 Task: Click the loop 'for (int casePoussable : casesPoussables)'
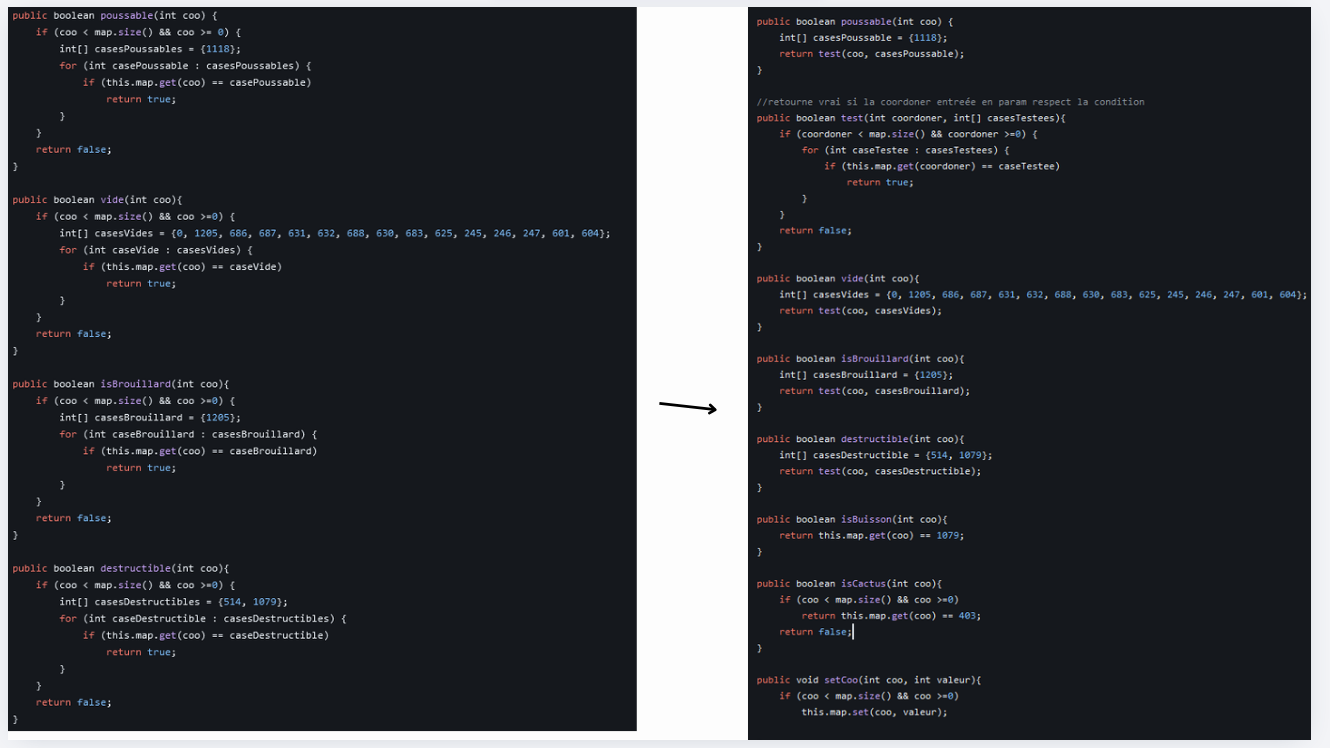[x=182, y=65]
